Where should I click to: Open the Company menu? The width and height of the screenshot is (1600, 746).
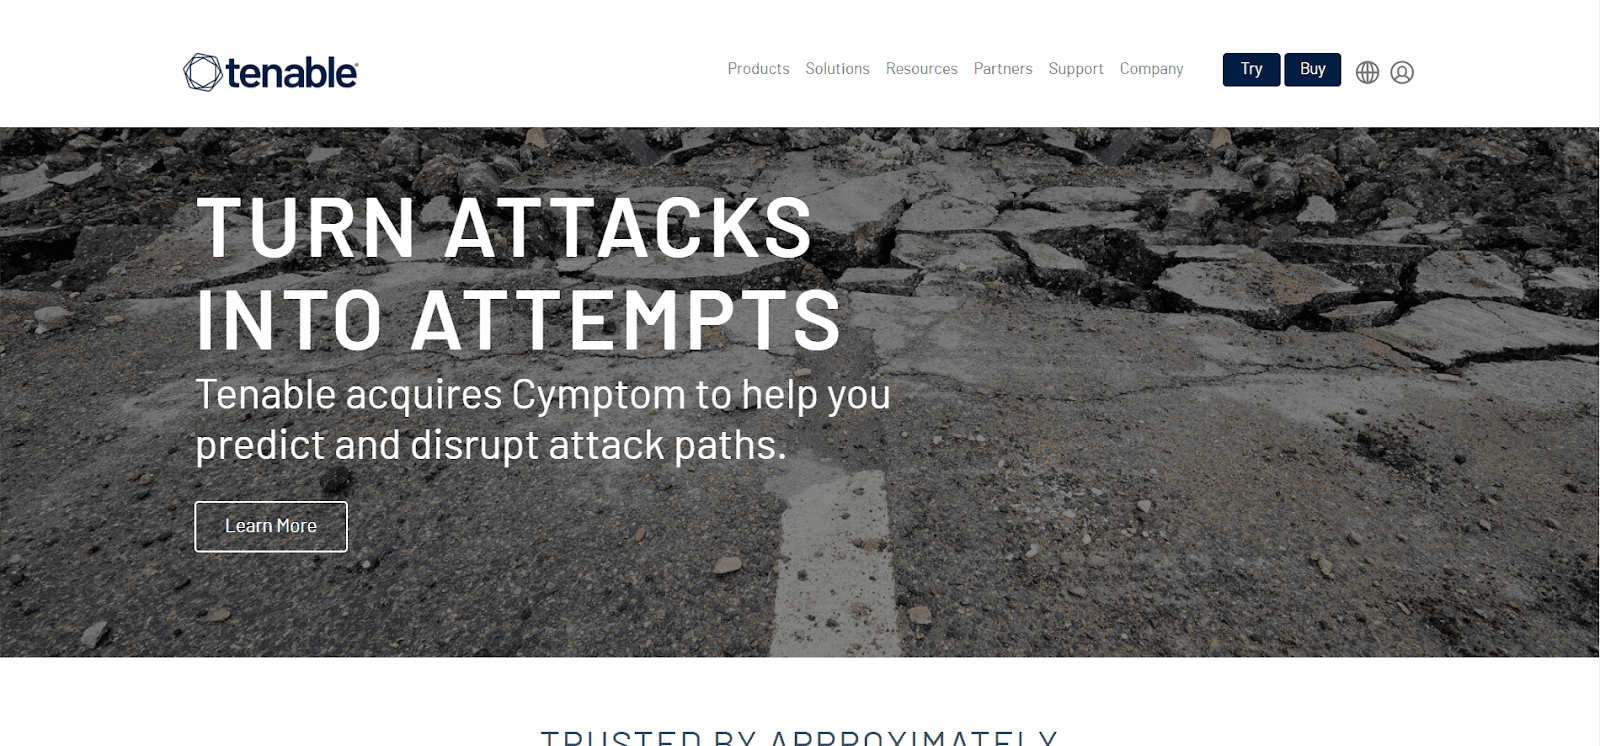pos(1151,68)
